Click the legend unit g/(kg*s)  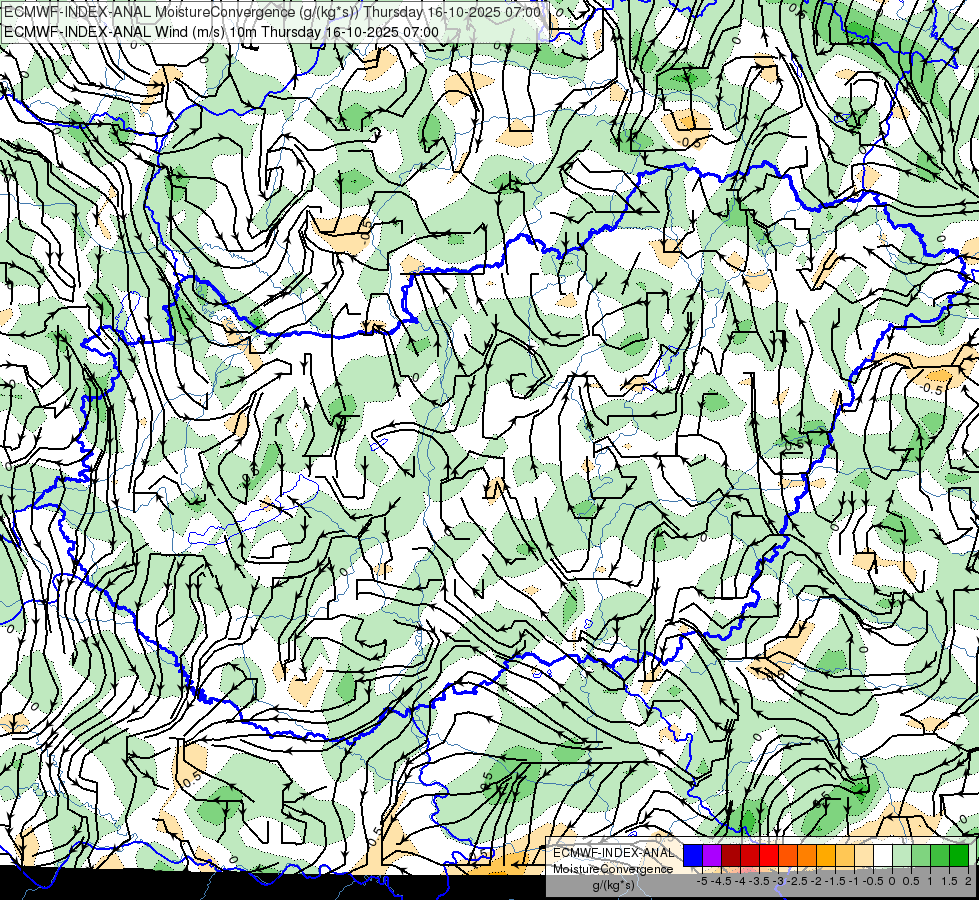tap(613, 886)
